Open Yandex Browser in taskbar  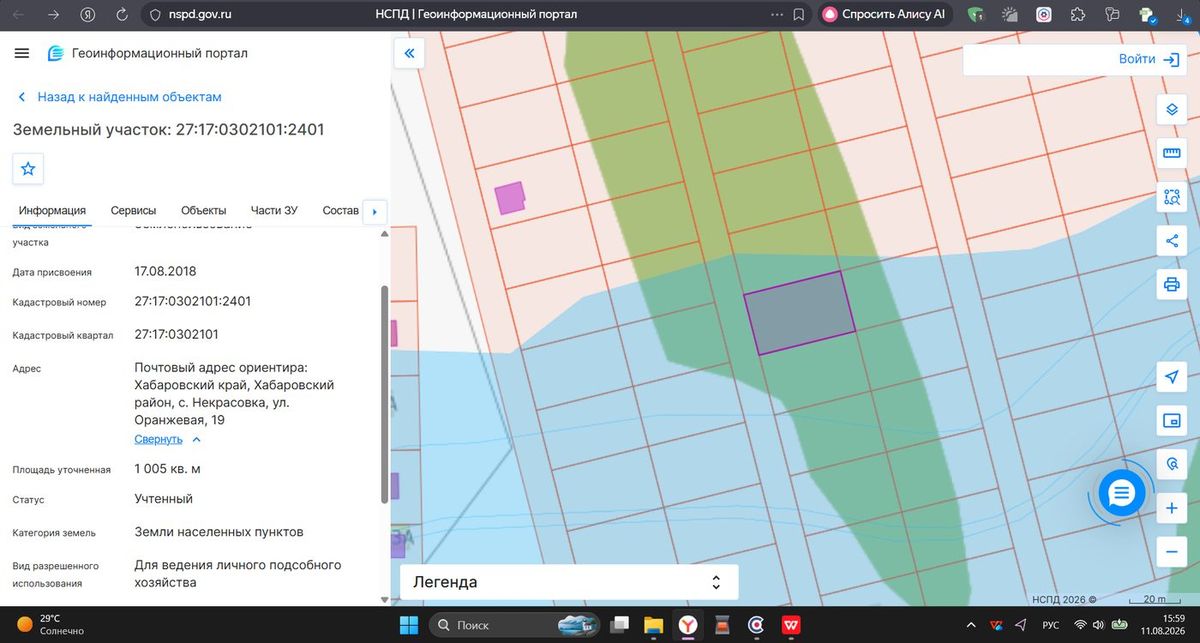(688, 625)
